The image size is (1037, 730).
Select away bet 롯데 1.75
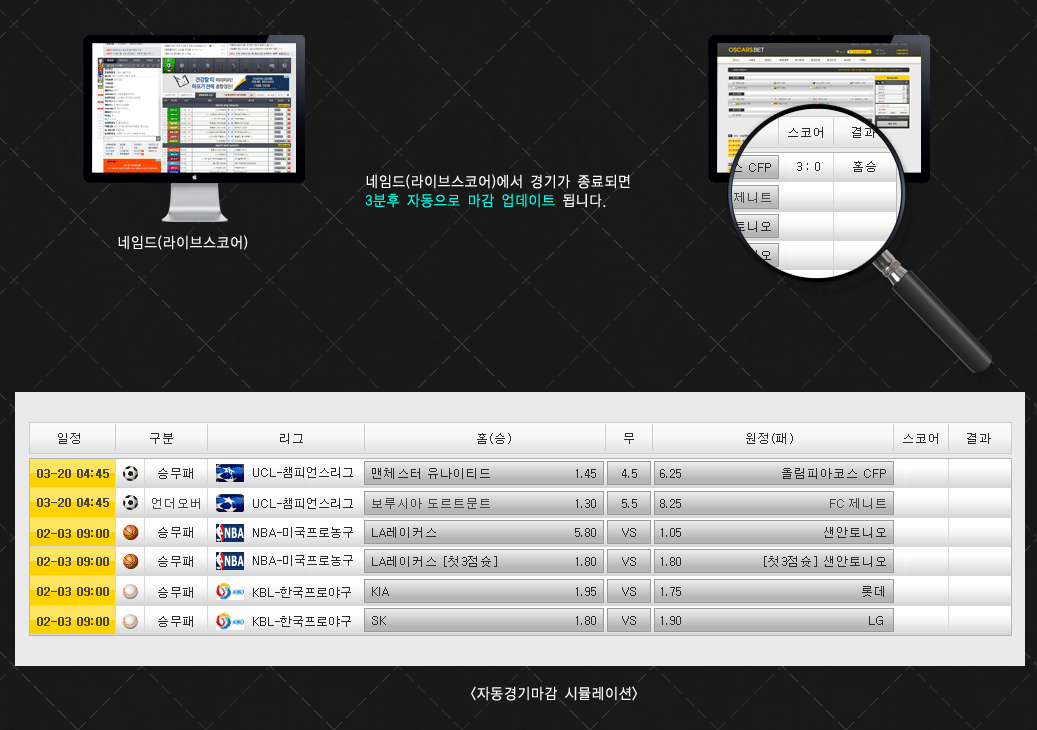tap(774, 591)
